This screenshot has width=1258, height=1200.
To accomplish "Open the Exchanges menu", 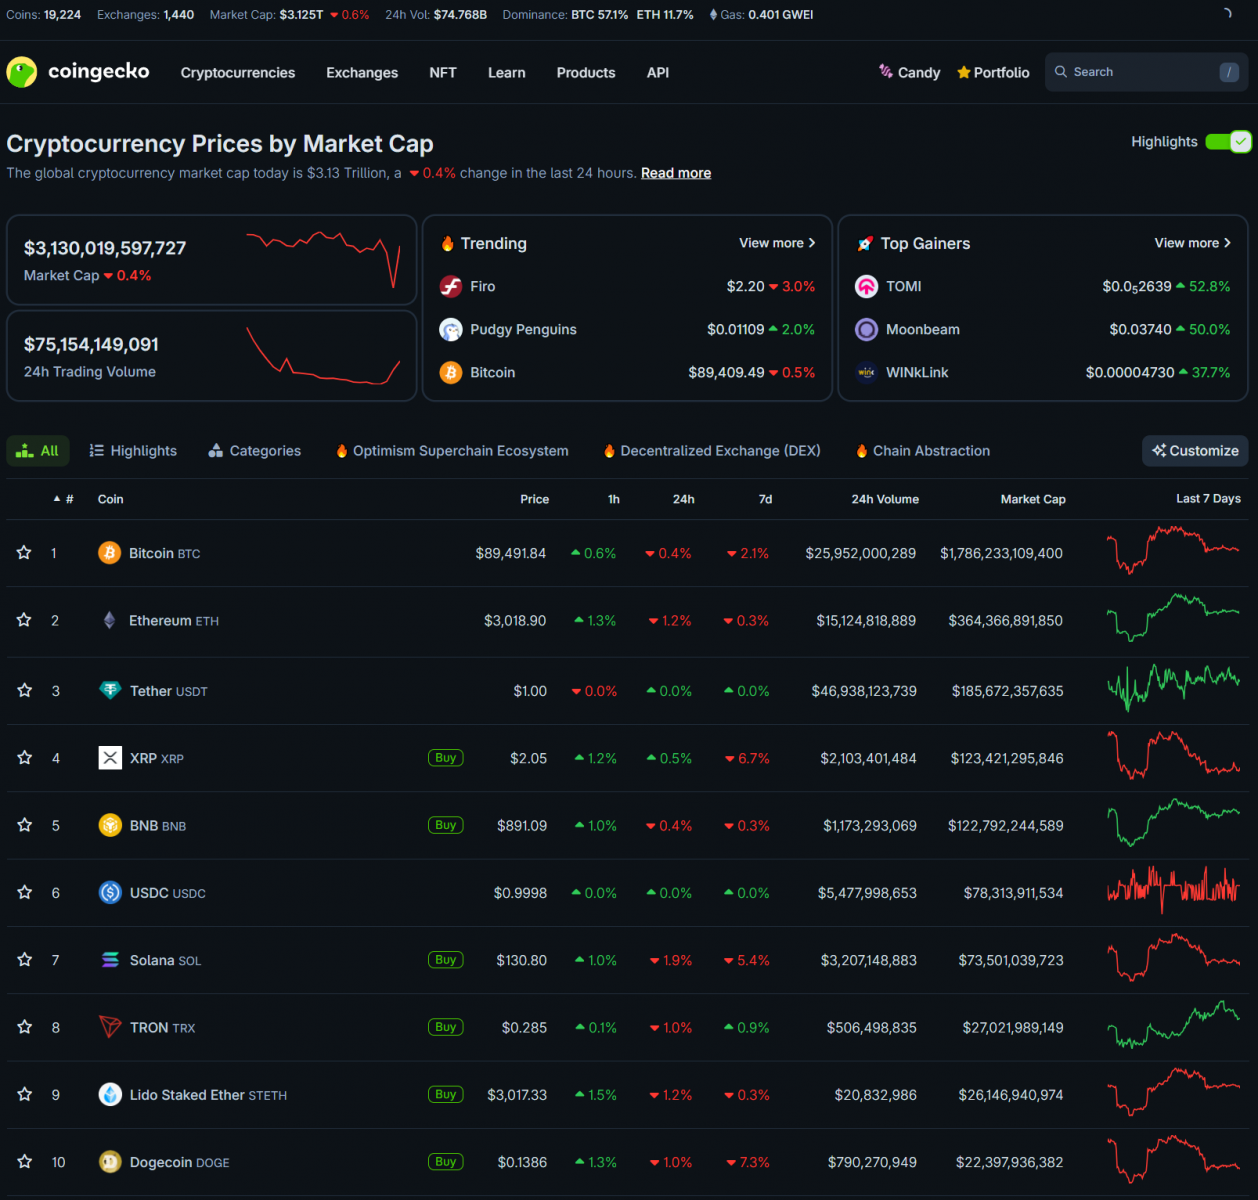I will tap(362, 73).
